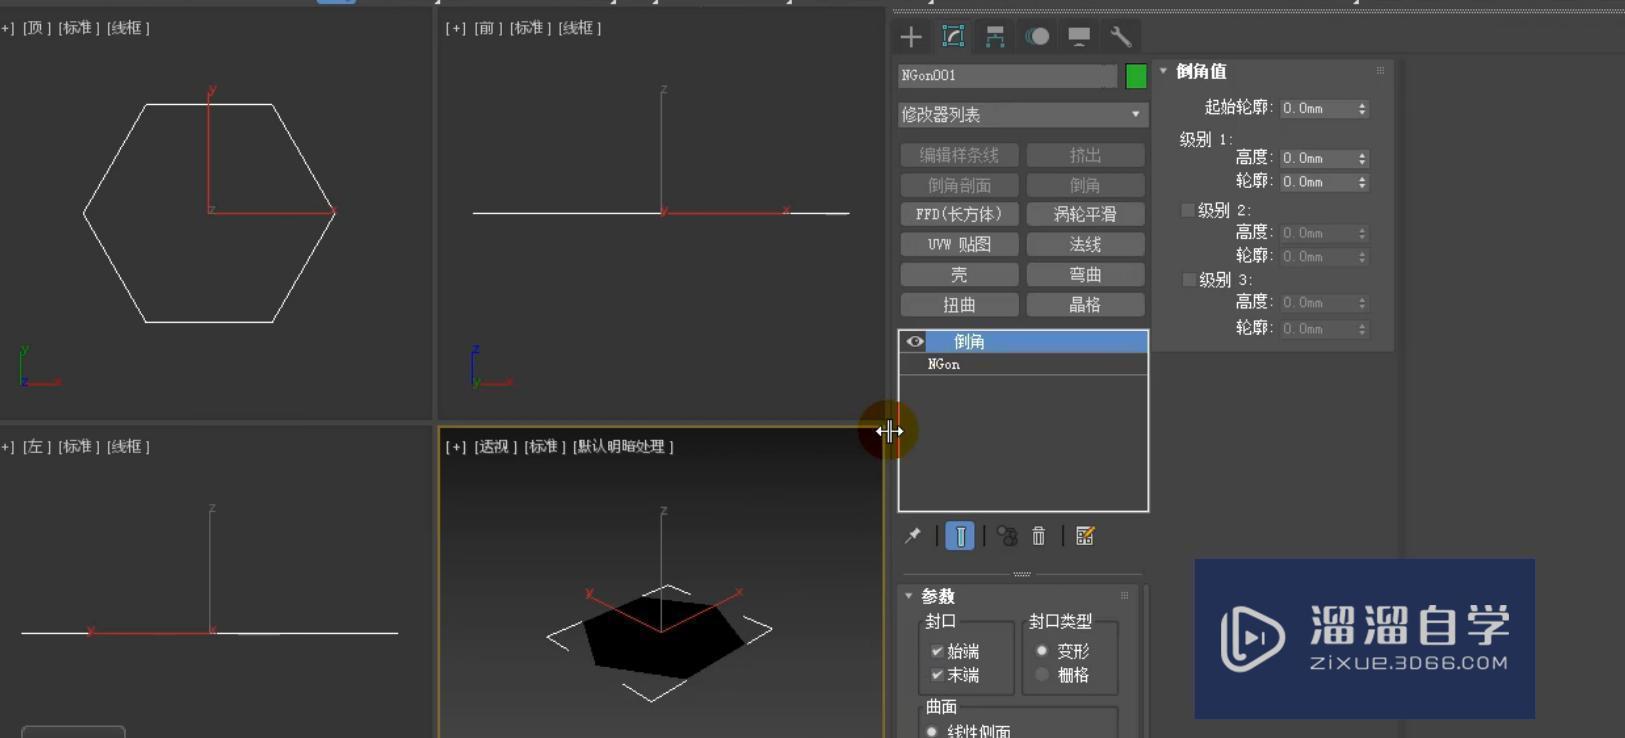Open [左] view label menu

tap(36, 446)
